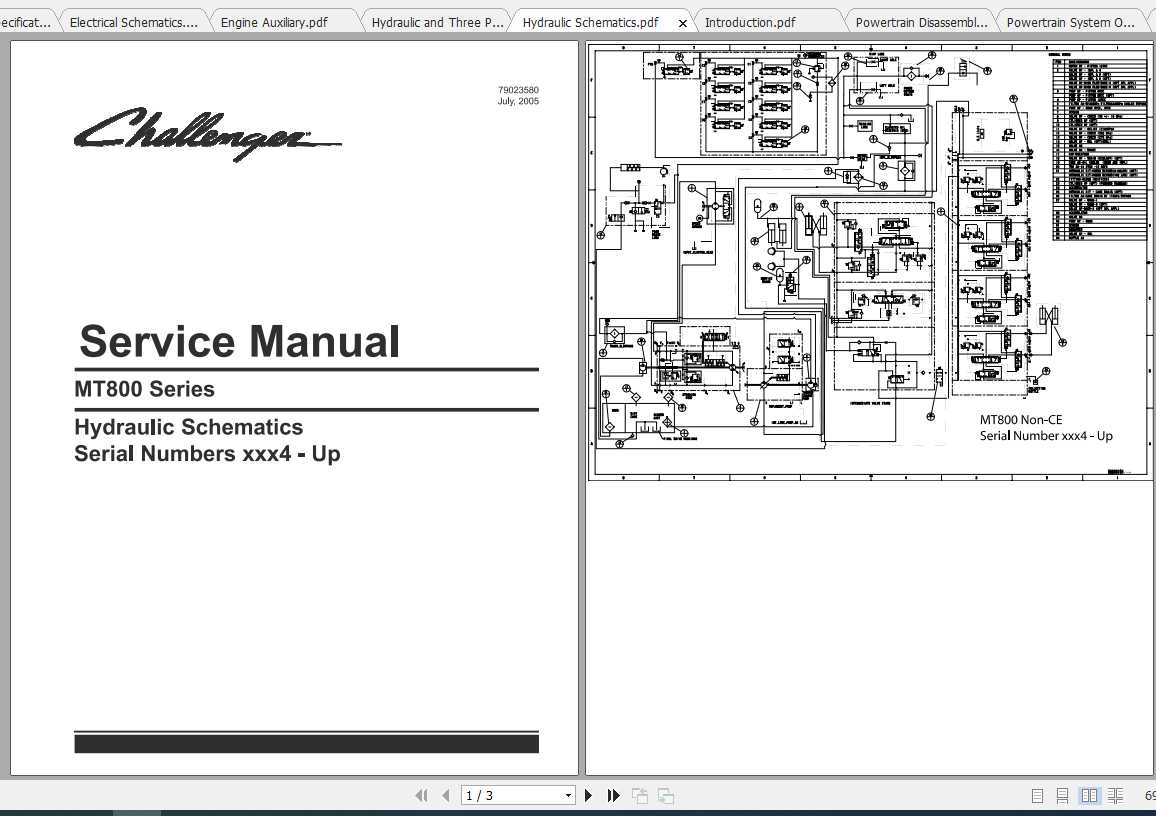Click the document number 79023580

(x=518, y=90)
